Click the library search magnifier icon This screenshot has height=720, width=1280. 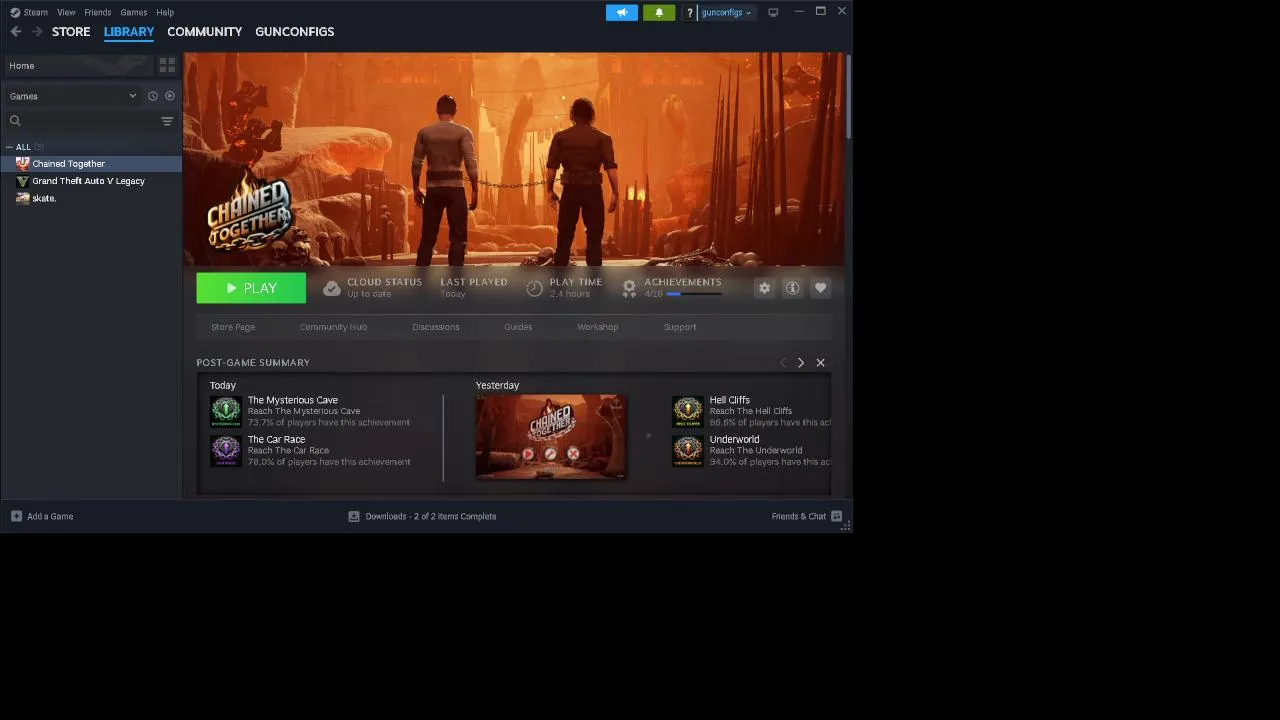click(15, 121)
